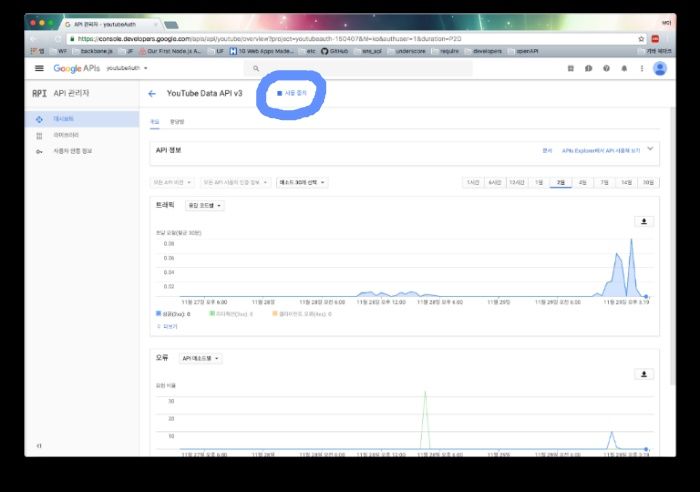The height and width of the screenshot is (492, 700).
Task: Open the feedback alert icon in header
Action: (588, 68)
